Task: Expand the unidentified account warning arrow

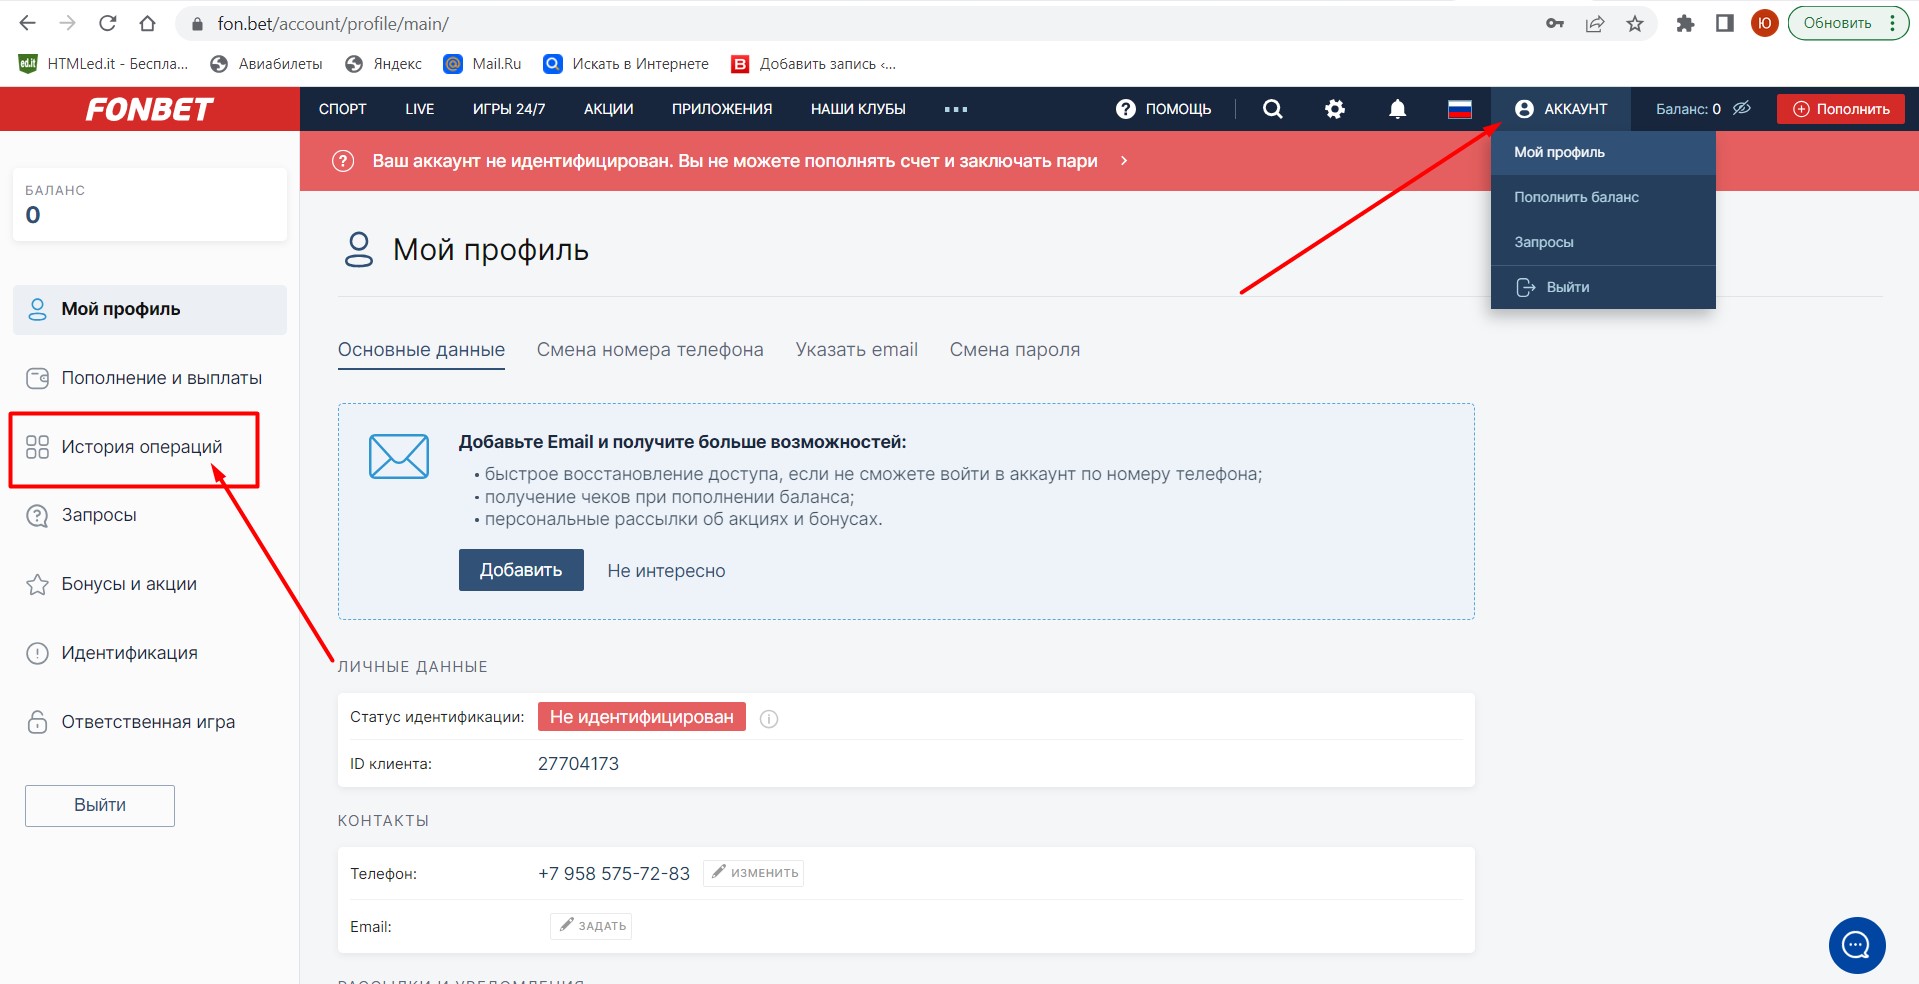Action: click(x=1124, y=161)
